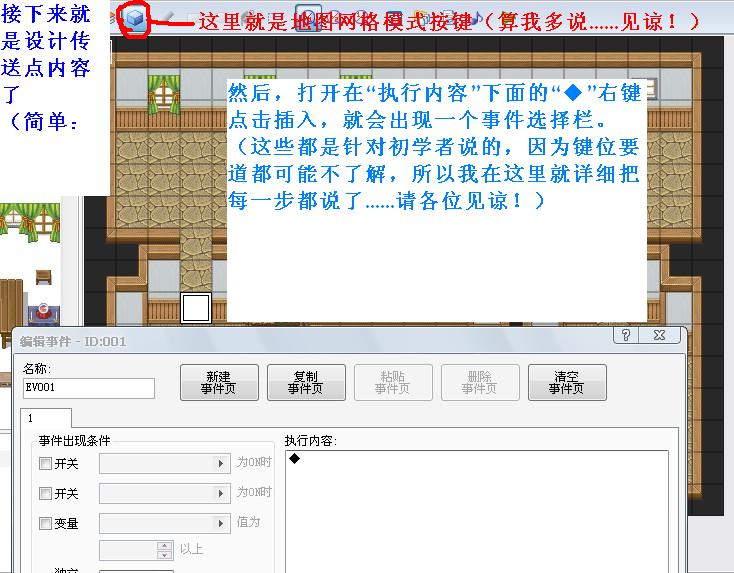Focus the 名称 field containing EV001
This screenshot has width=734, height=573.
(x=88, y=388)
